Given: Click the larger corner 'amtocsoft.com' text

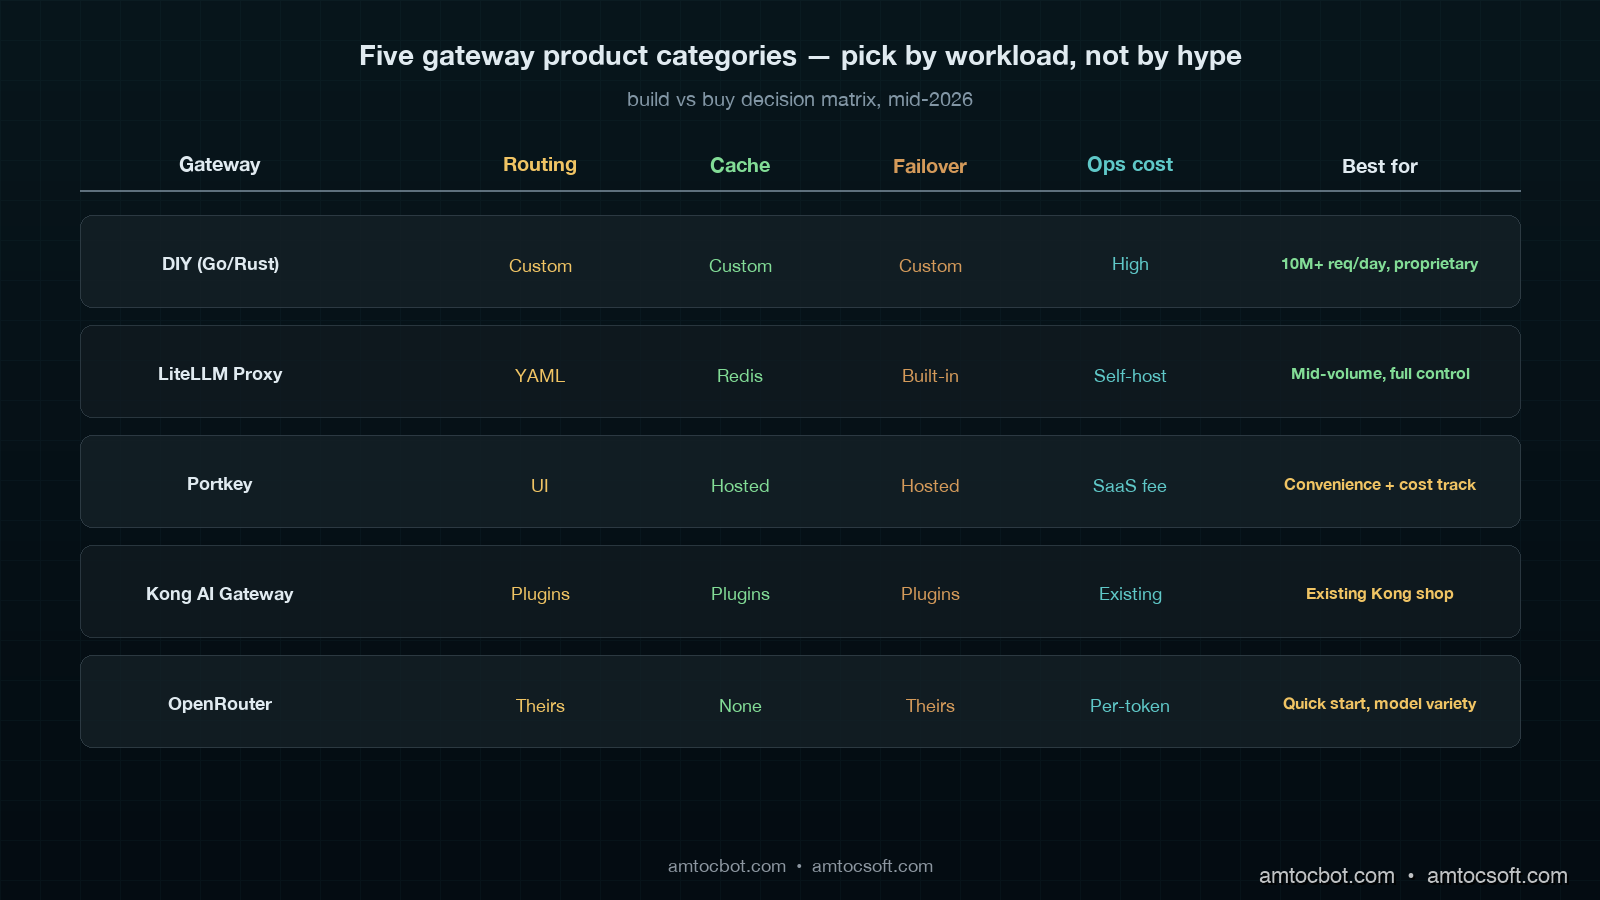Looking at the screenshot, I should pos(1497,876).
